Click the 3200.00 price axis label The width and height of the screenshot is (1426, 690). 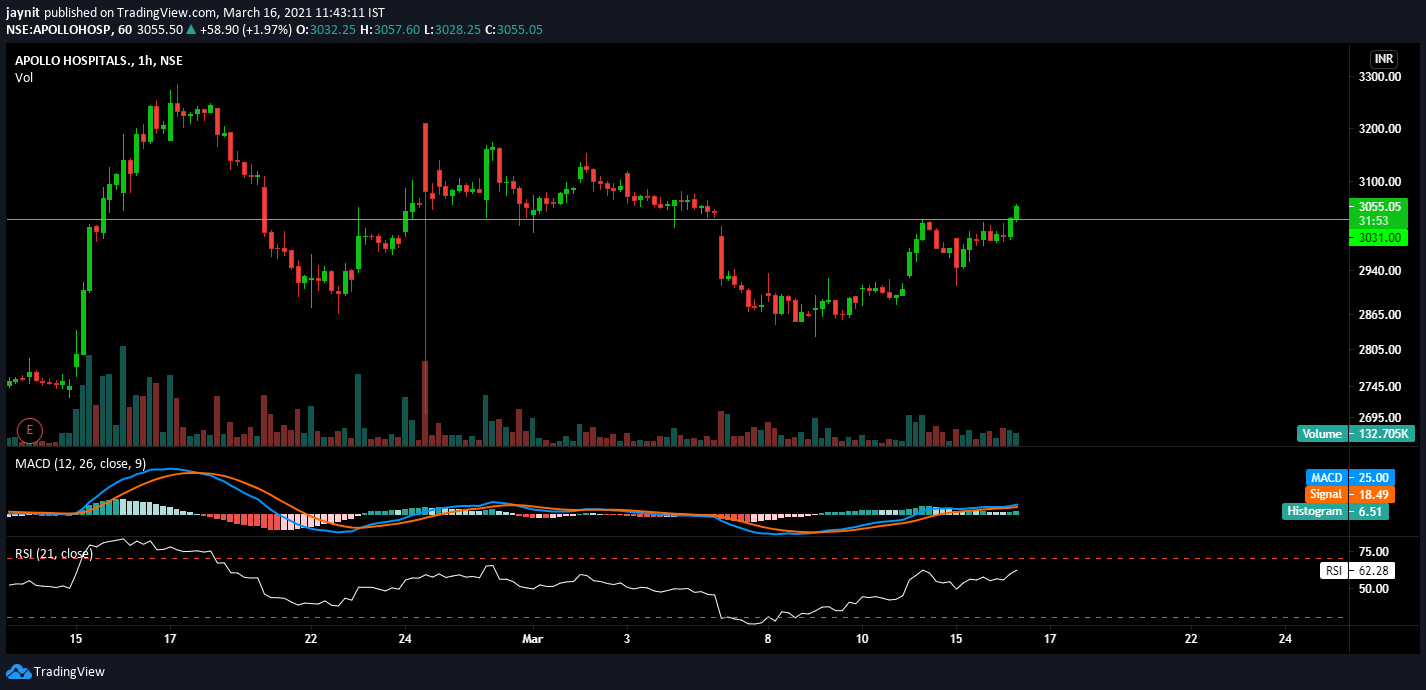(x=1380, y=130)
